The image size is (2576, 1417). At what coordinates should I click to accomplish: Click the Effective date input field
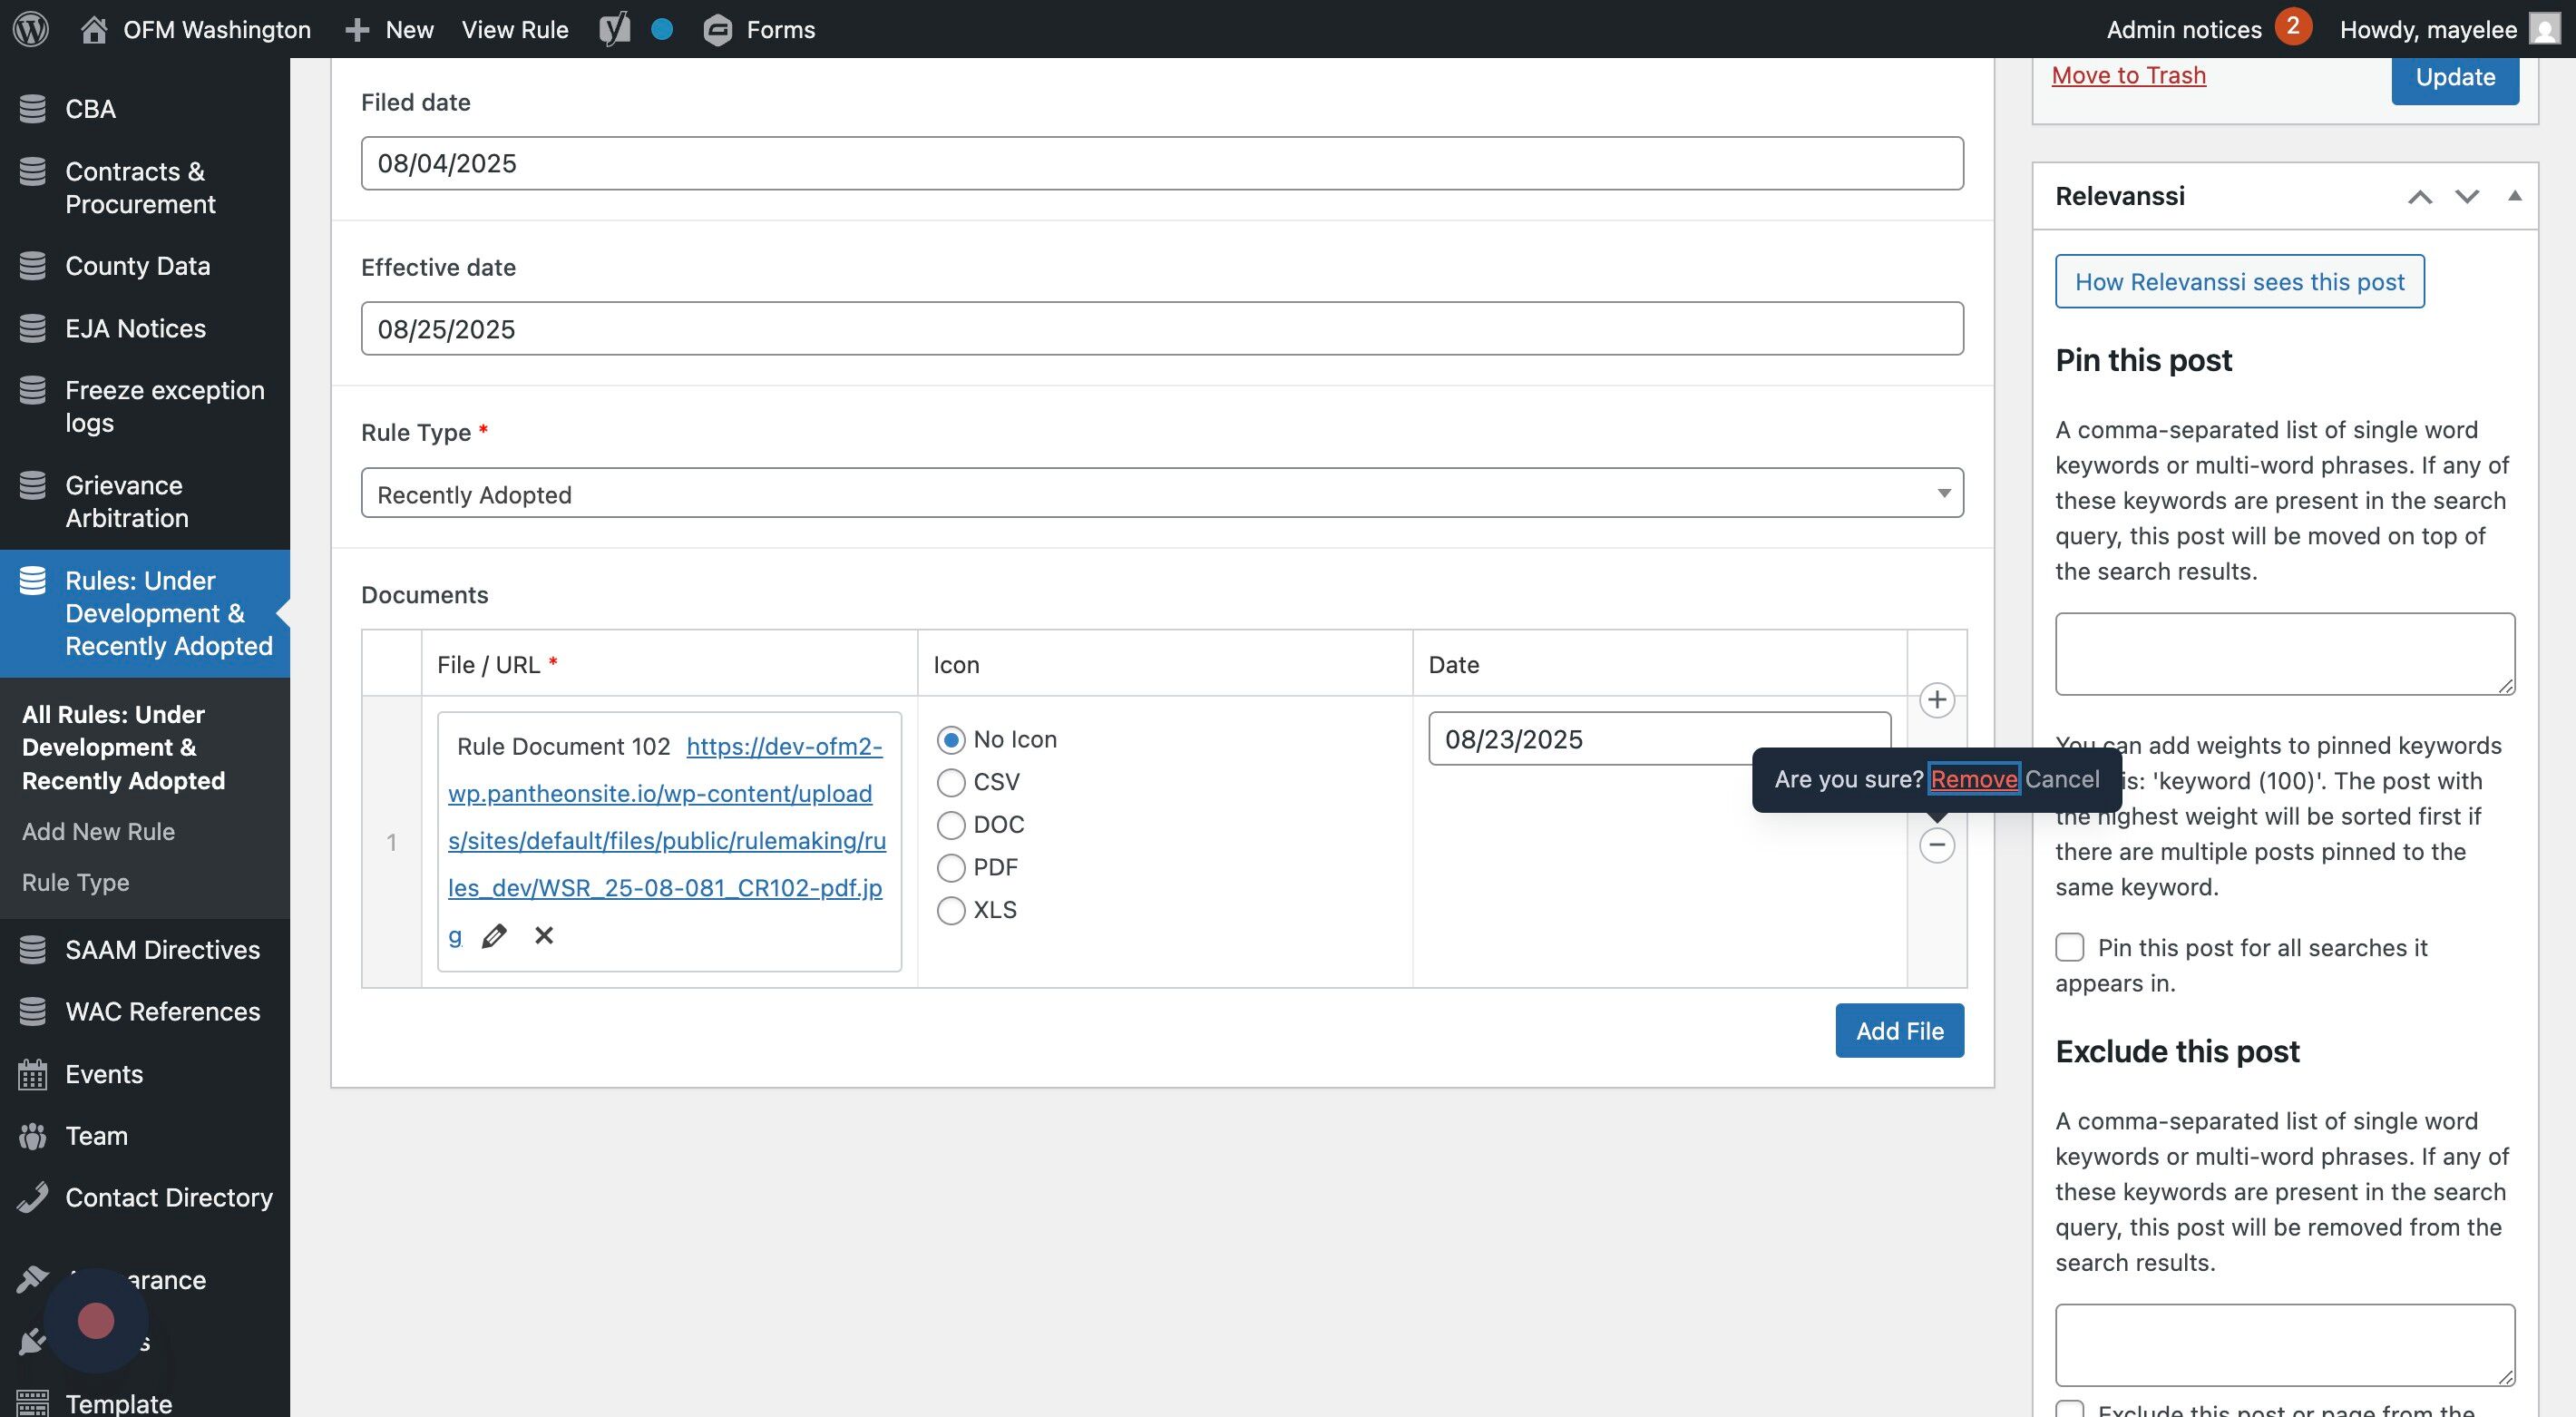click(1161, 329)
